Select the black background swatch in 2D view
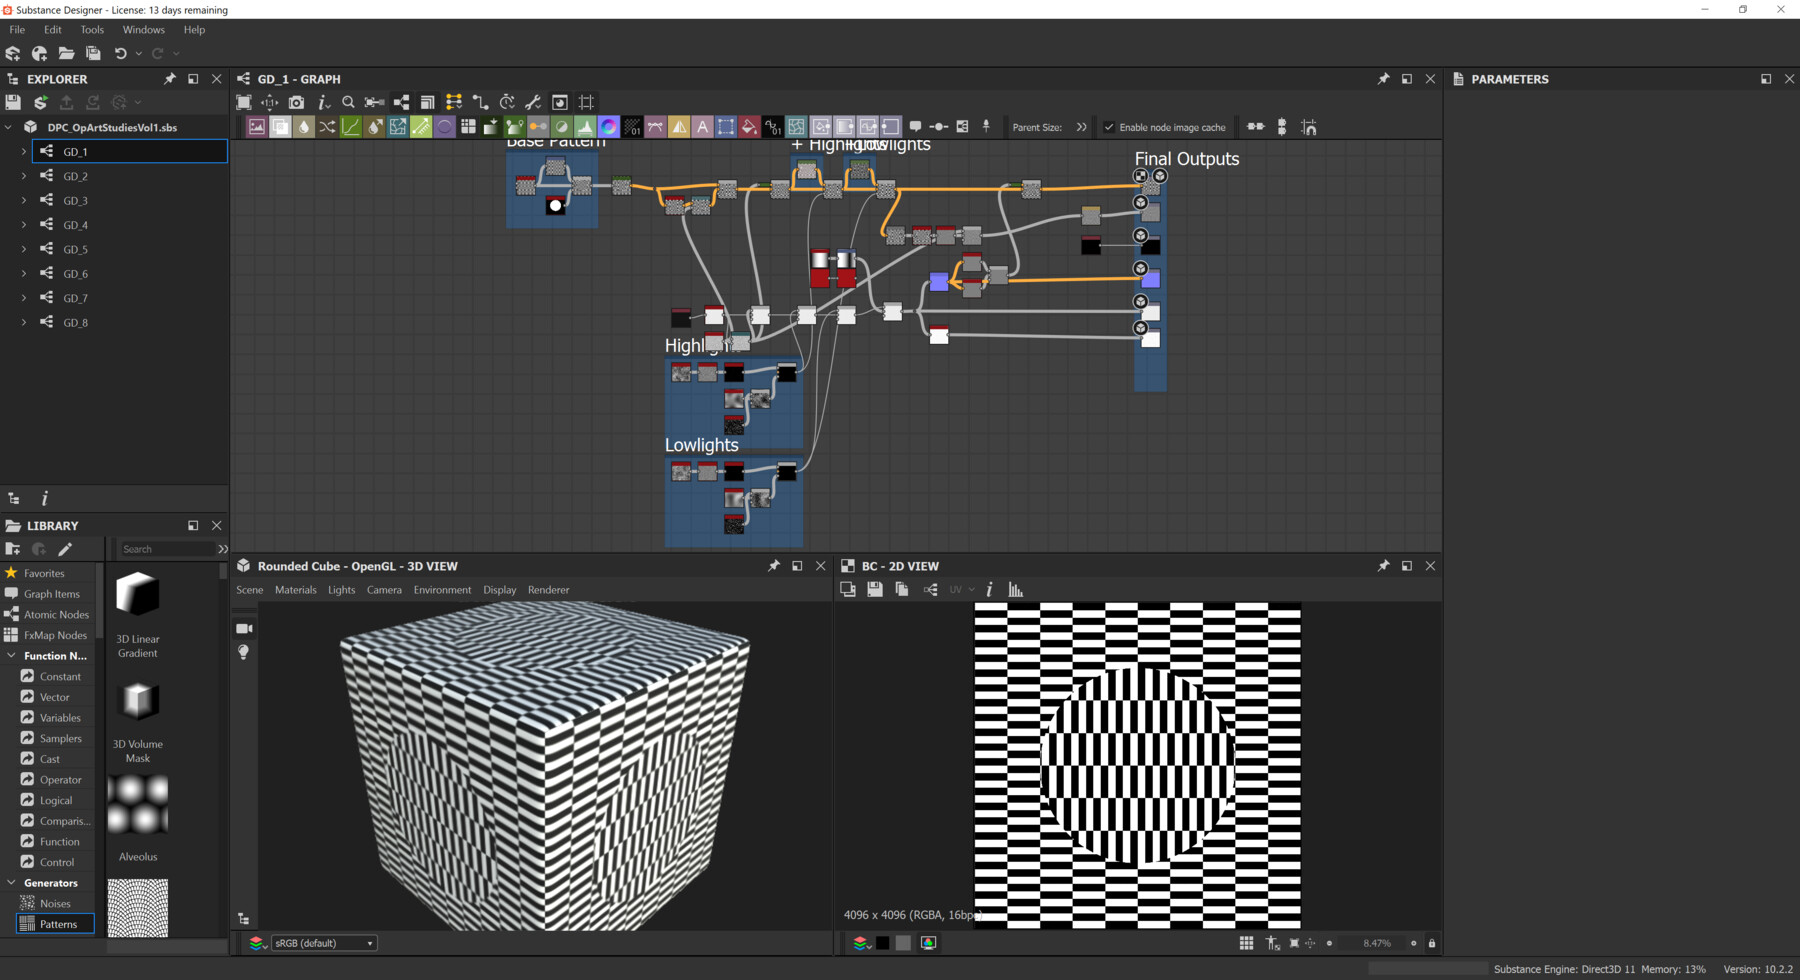Image resolution: width=1800 pixels, height=980 pixels. pos(882,943)
